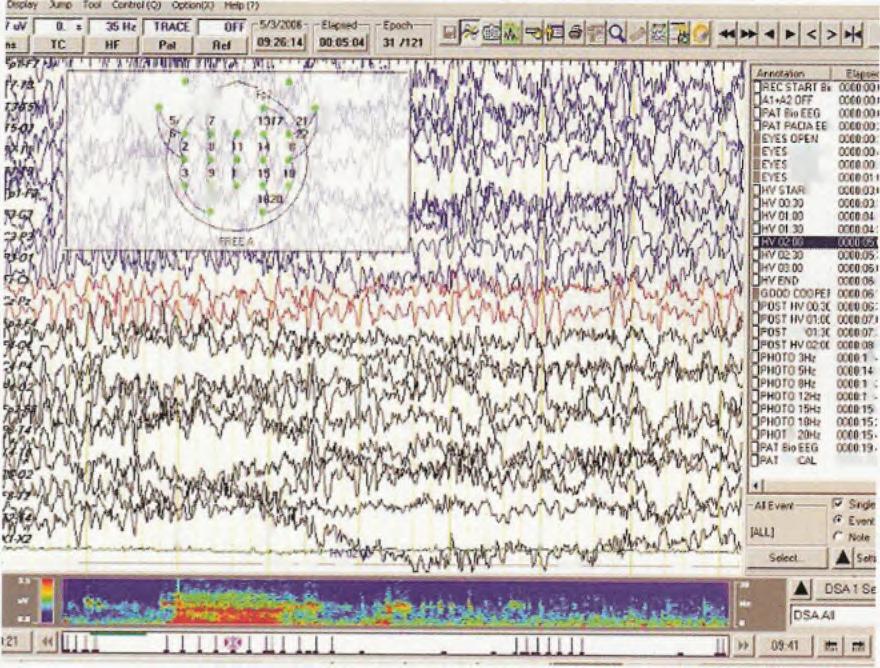Open the magnifying glass search tool

(617, 34)
